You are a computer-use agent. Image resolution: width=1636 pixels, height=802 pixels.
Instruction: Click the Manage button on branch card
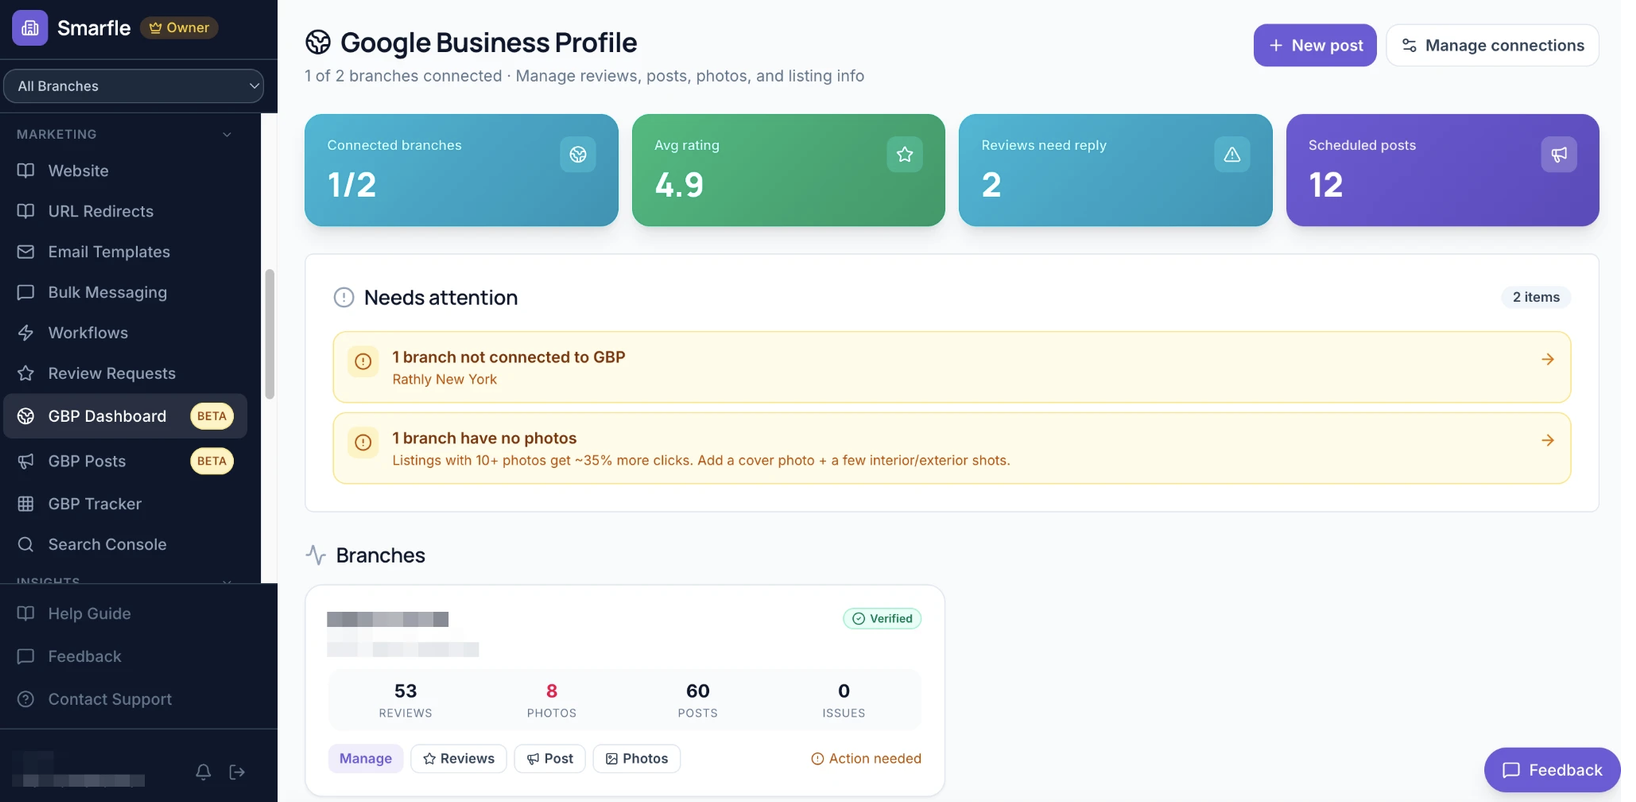pos(365,759)
